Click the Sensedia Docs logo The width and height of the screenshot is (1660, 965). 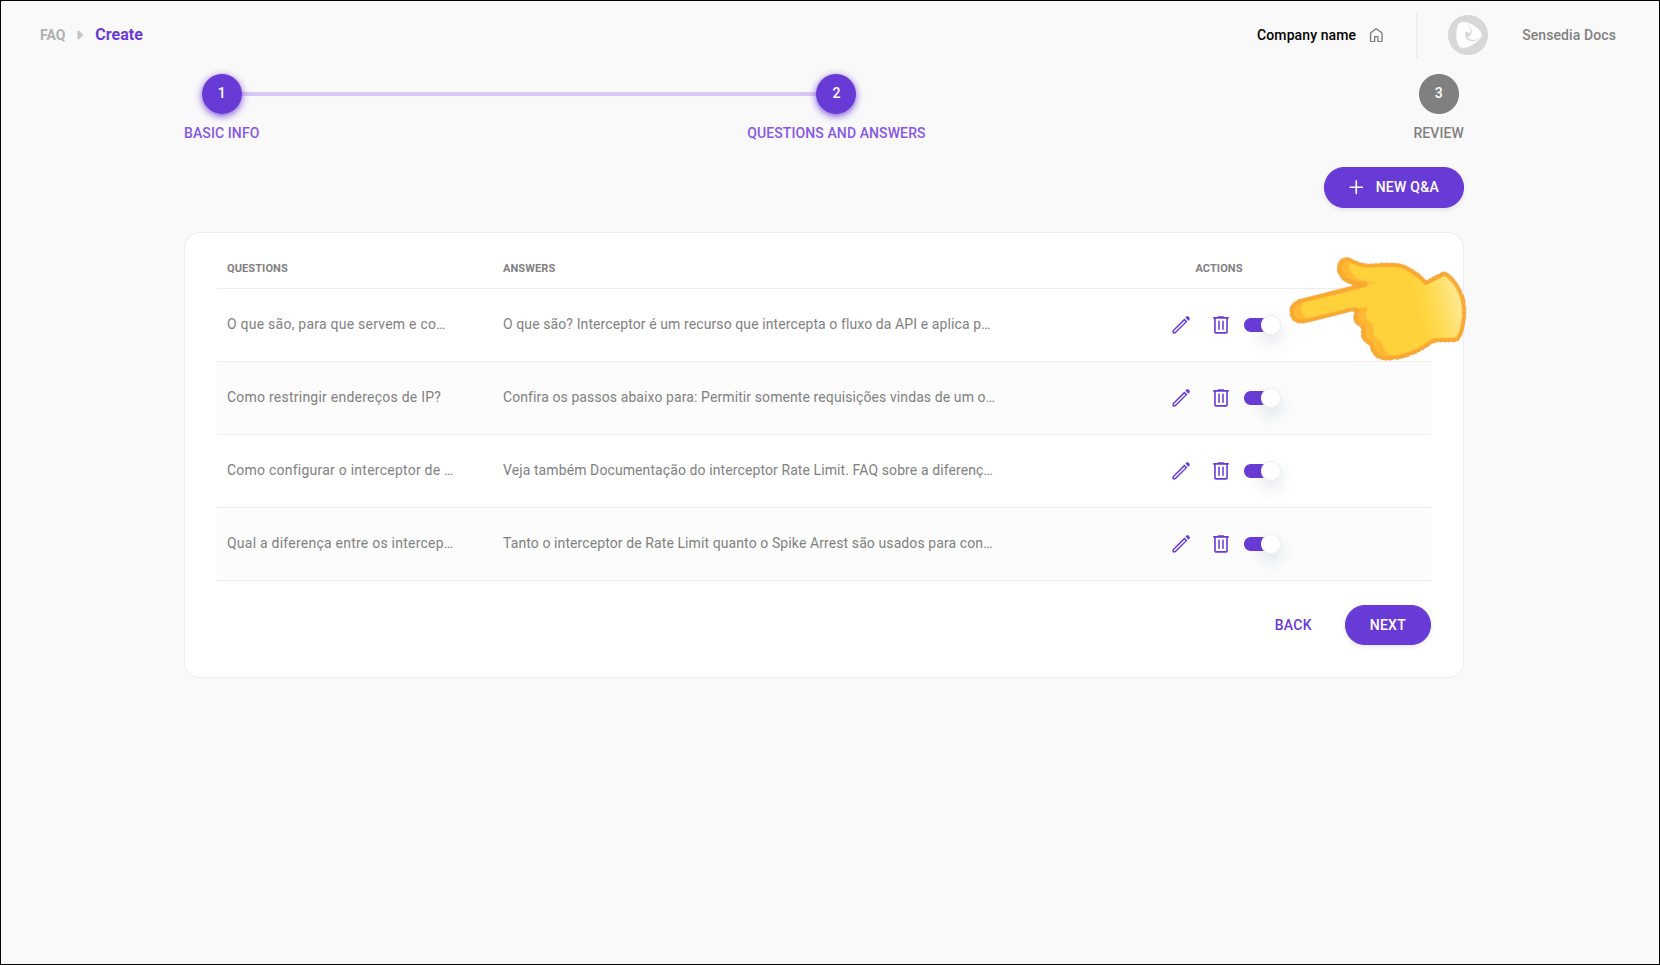1468,34
